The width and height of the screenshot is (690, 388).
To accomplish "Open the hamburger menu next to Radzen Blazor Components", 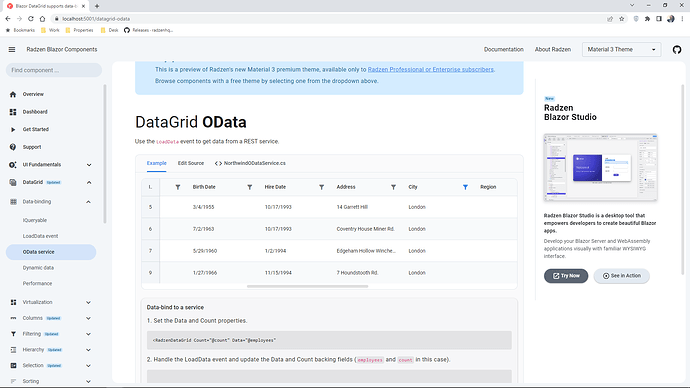I will click(12, 49).
